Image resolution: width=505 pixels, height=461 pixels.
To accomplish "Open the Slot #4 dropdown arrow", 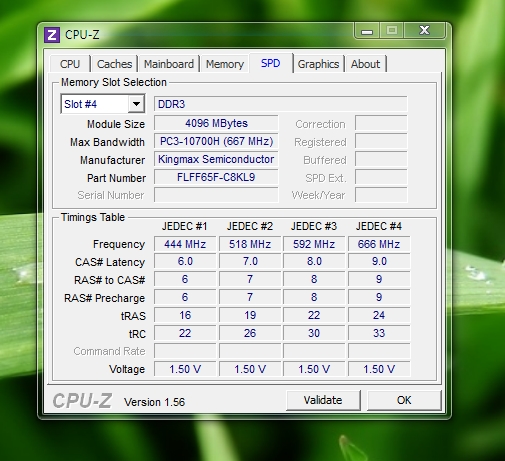I will 136,104.
